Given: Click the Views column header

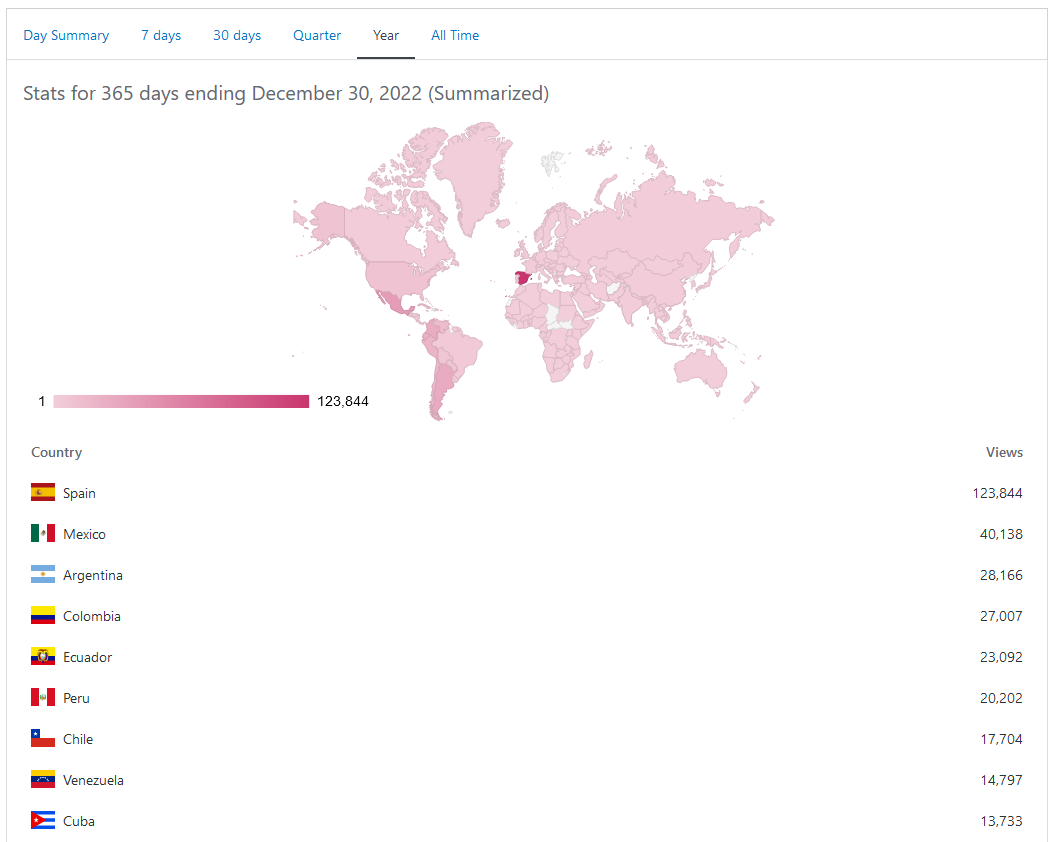Looking at the screenshot, I should [1004, 452].
